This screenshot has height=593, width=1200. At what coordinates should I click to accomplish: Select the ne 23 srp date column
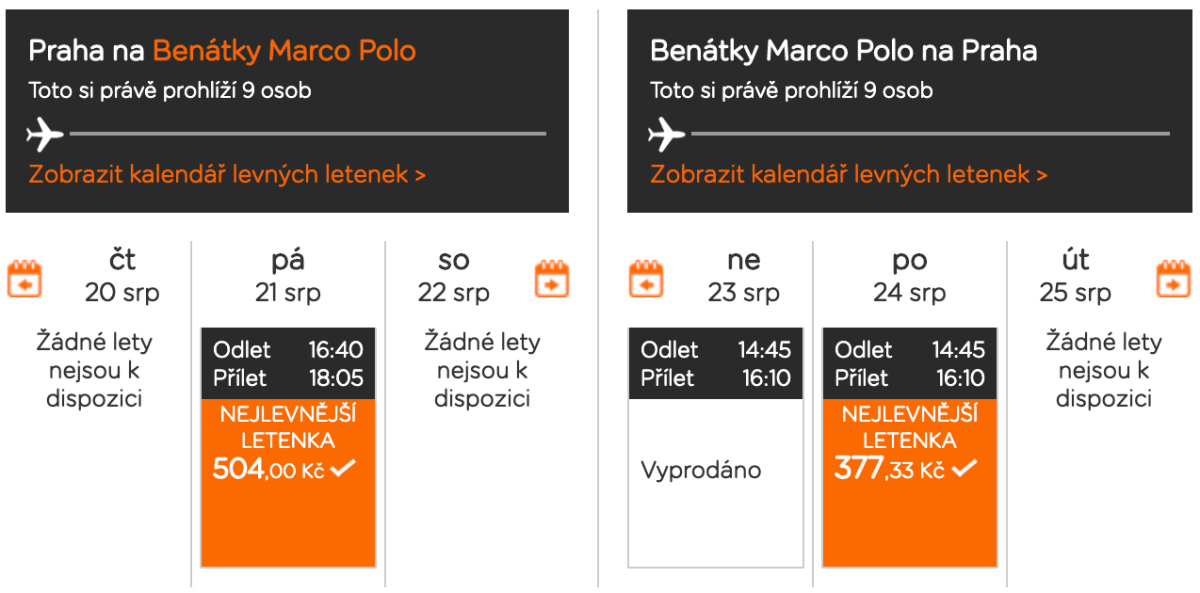coord(743,276)
